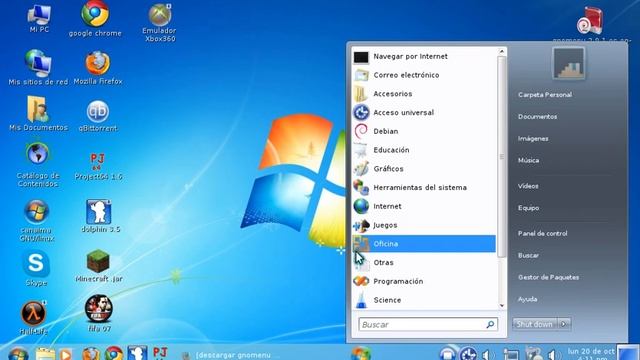Image resolution: width=640 pixels, height=360 pixels.
Task: Open the Skype desktop icon
Action: point(36,269)
